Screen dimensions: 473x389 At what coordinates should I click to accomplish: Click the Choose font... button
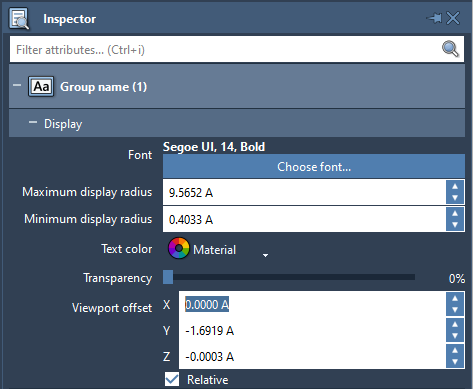314,166
